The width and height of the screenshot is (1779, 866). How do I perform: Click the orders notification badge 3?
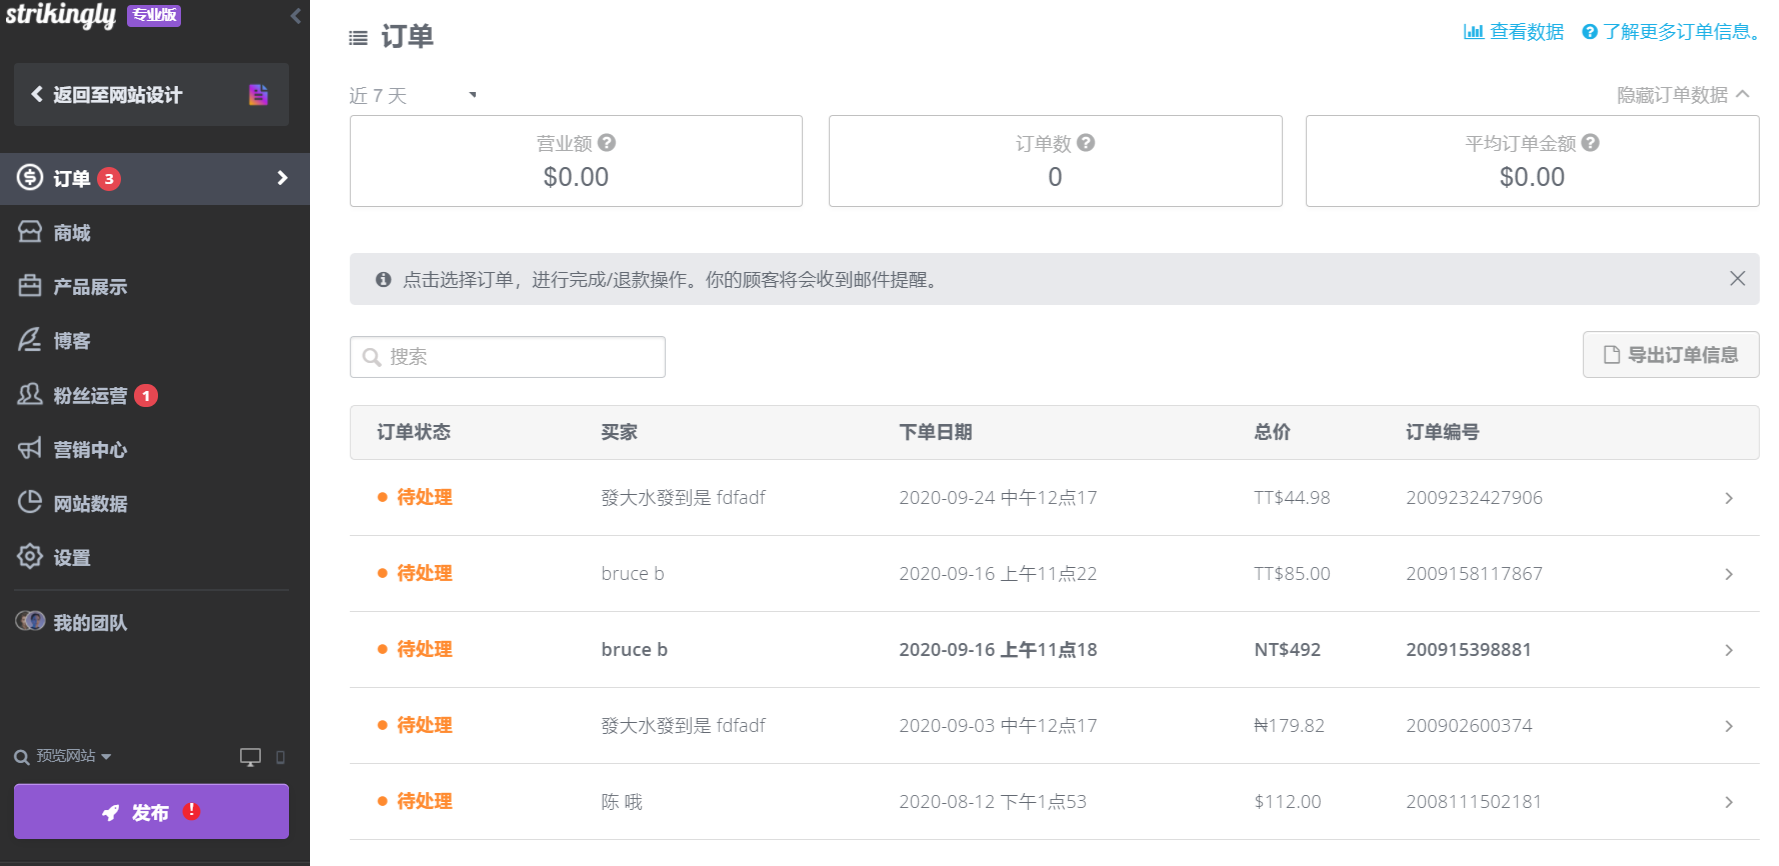coord(109,179)
